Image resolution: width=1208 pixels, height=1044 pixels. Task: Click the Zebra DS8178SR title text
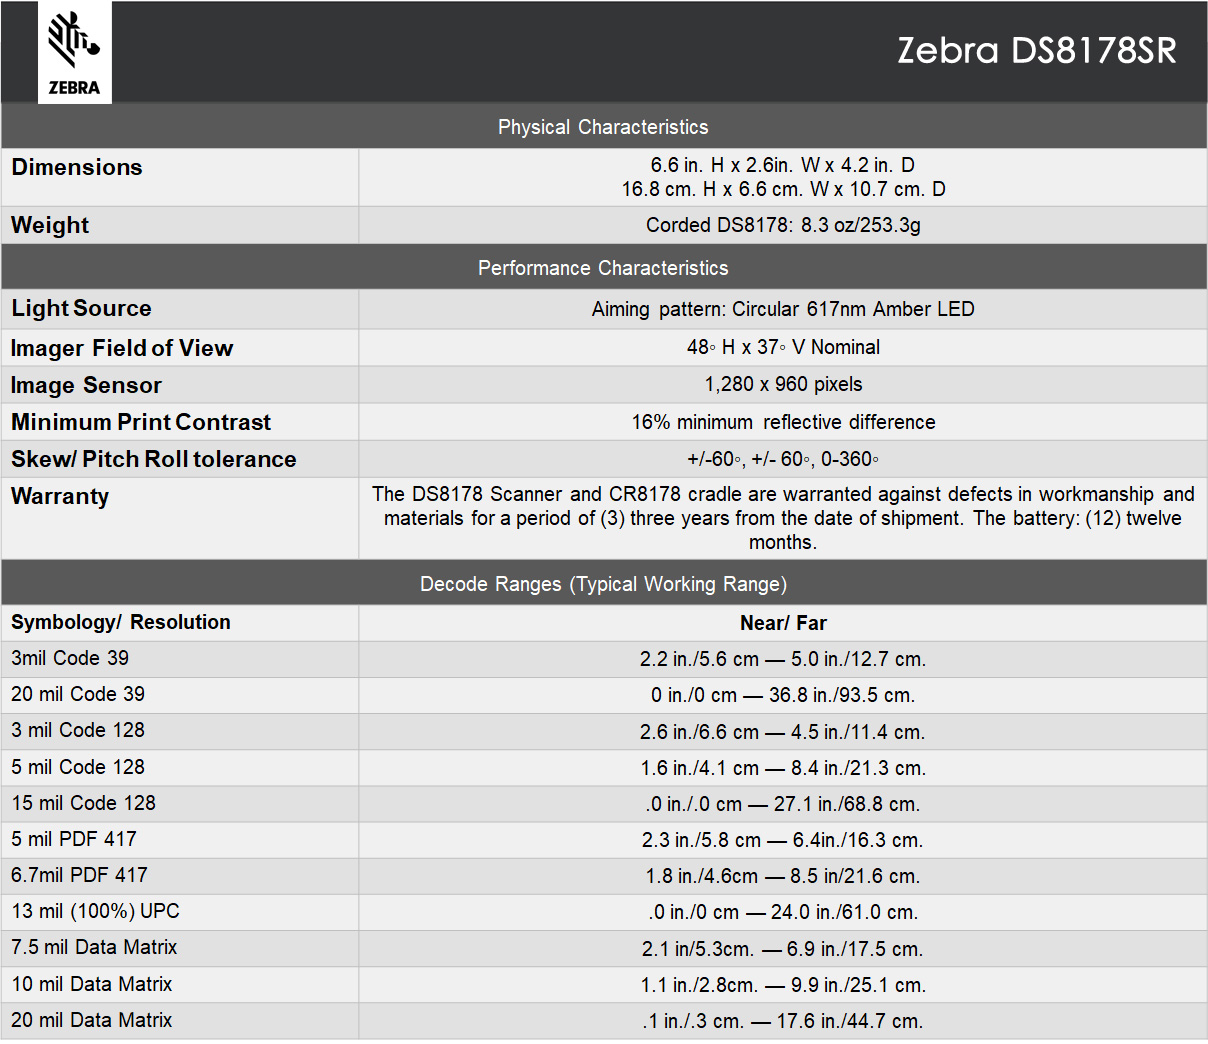coord(1035,50)
